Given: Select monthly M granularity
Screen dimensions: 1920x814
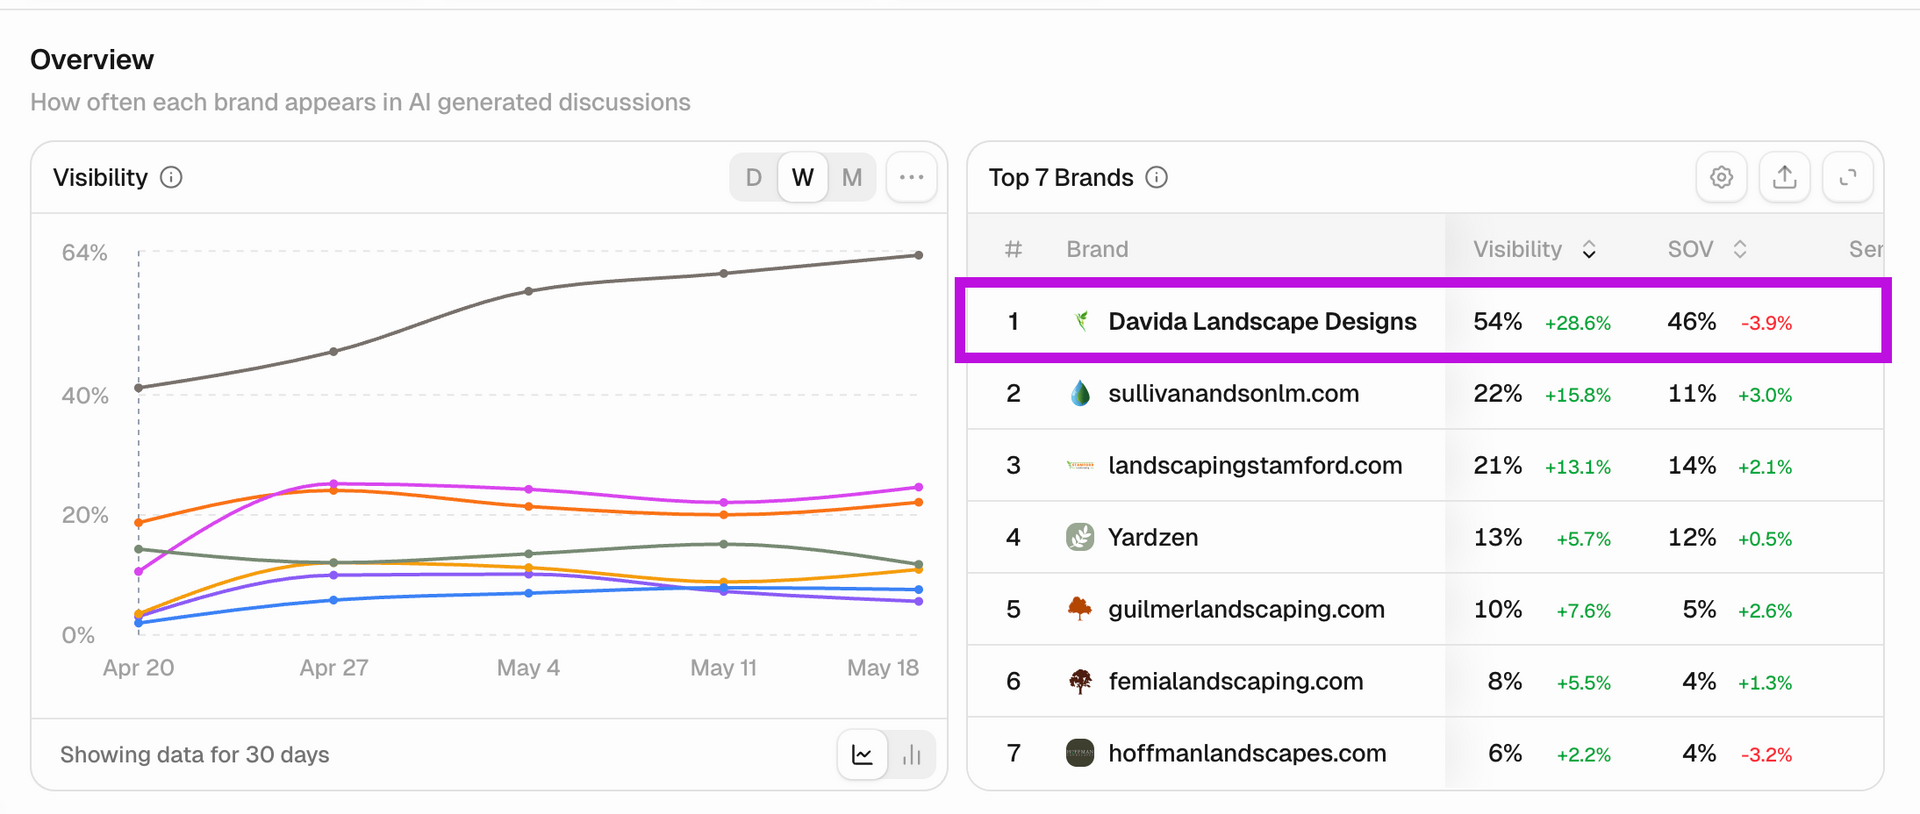Looking at the screenshot, I should click(852, 177).
